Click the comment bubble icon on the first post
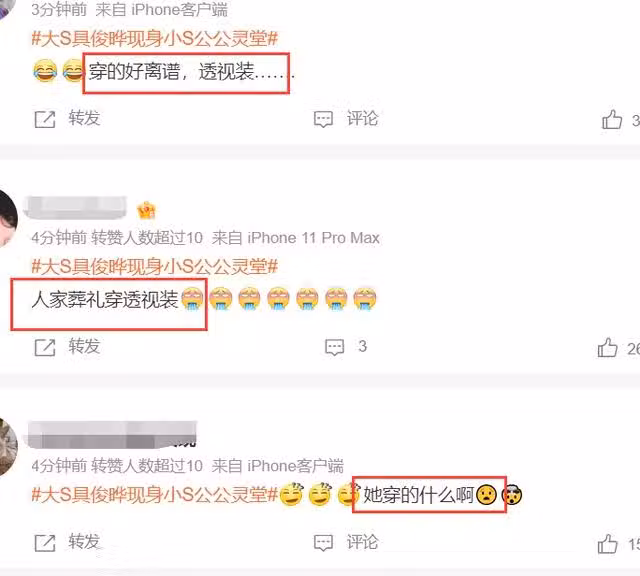This screenshot has height=576, width=640. [x=323, y=120]
